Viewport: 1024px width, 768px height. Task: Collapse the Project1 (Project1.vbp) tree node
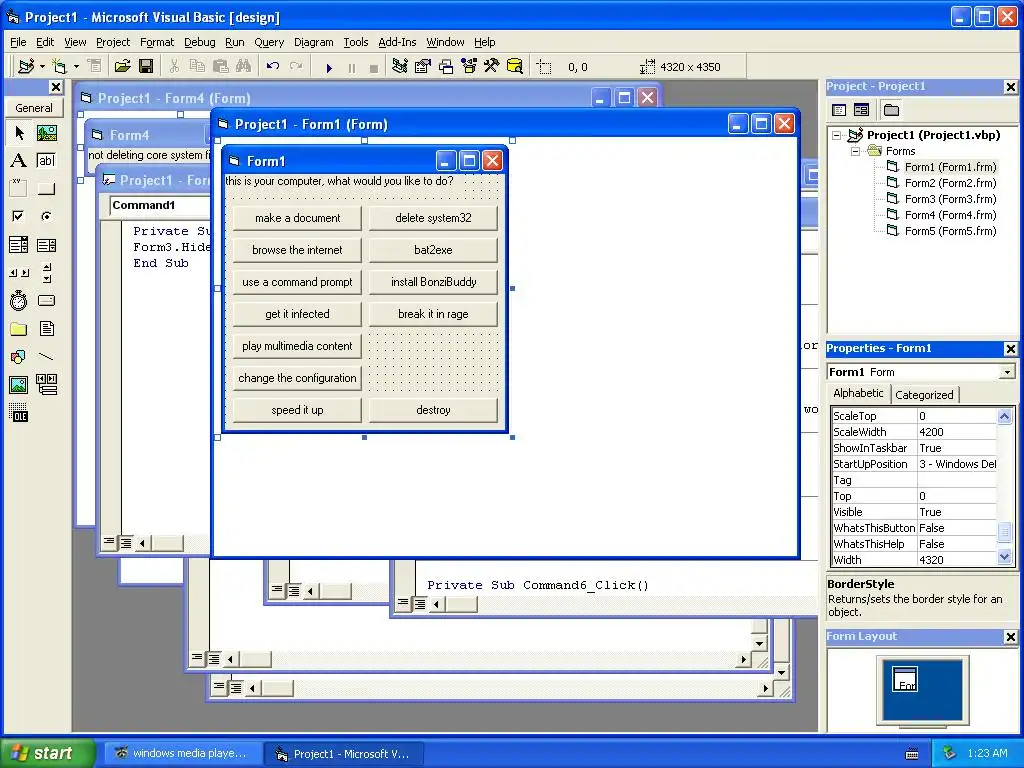tap(837, 135)
